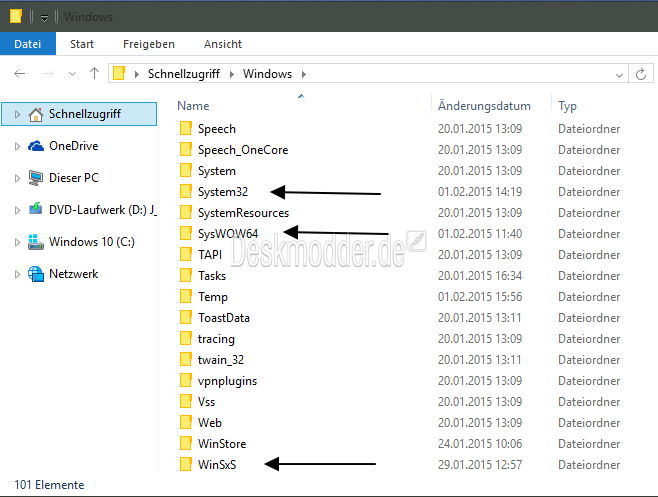Image resolution: width=658 pixels, height=497 pixels.
Task: Sort by the Name column header
Action: [193, 106]
